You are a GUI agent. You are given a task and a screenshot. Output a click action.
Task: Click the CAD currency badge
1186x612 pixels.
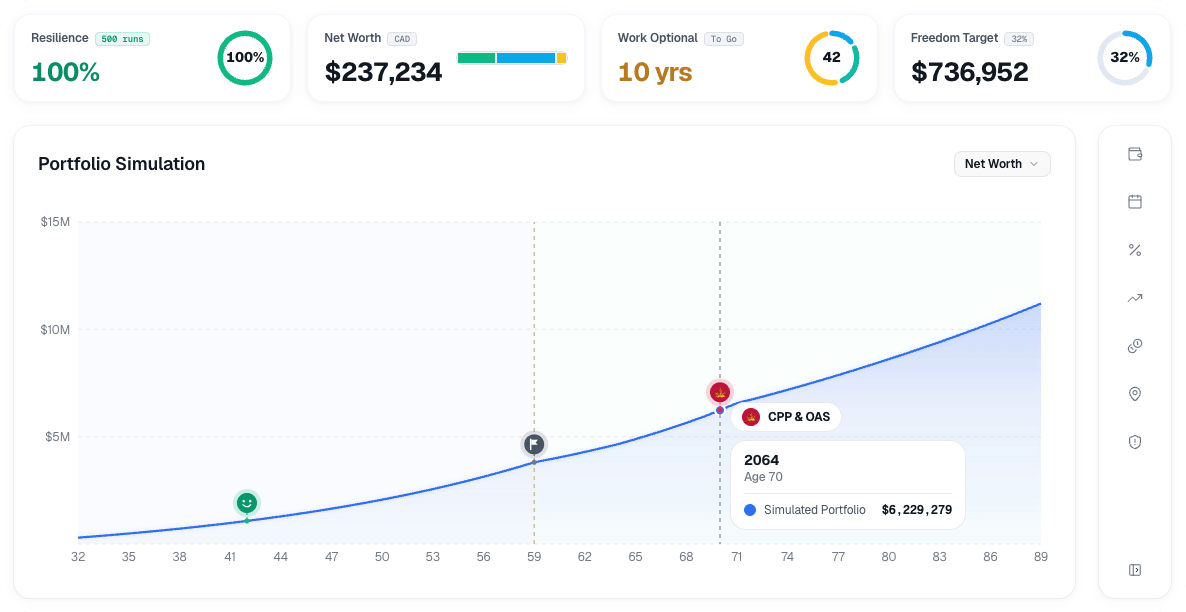(x=402, y=39)
